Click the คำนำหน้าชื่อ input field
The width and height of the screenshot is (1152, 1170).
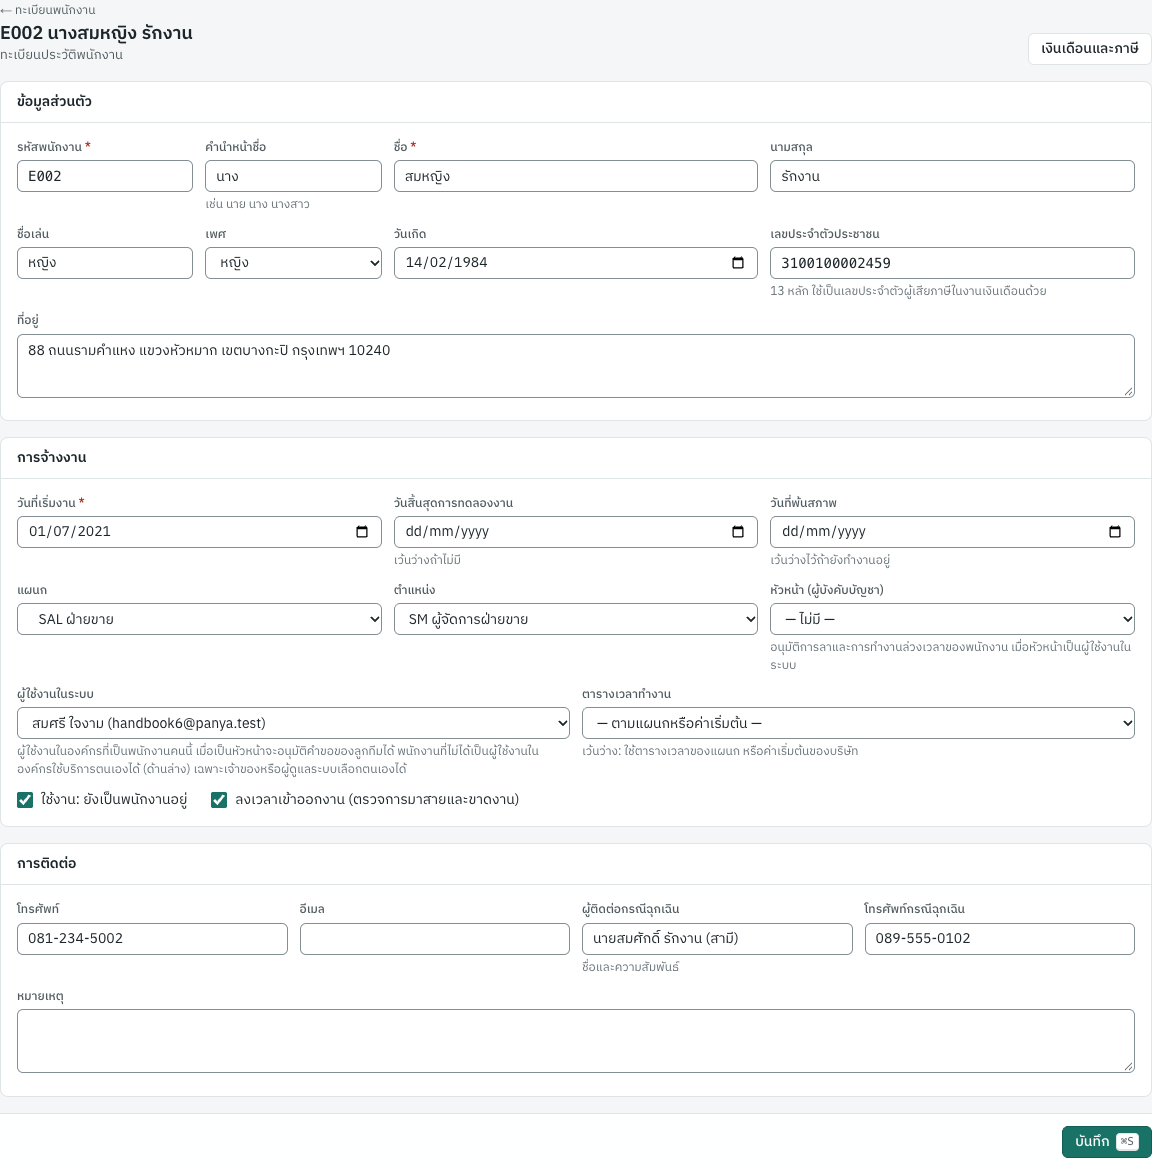[293, 176]
